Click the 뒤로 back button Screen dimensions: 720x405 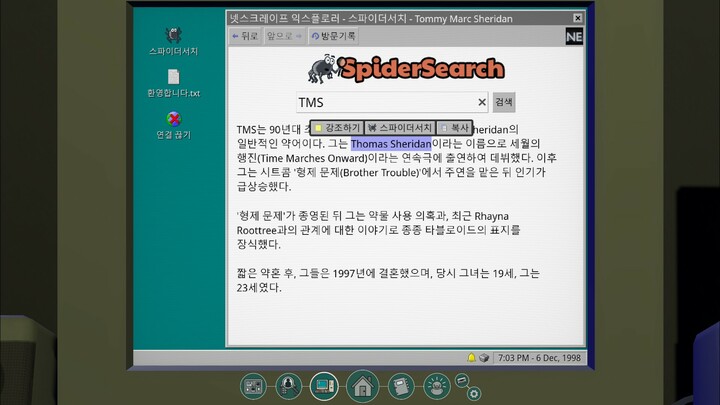245,36
